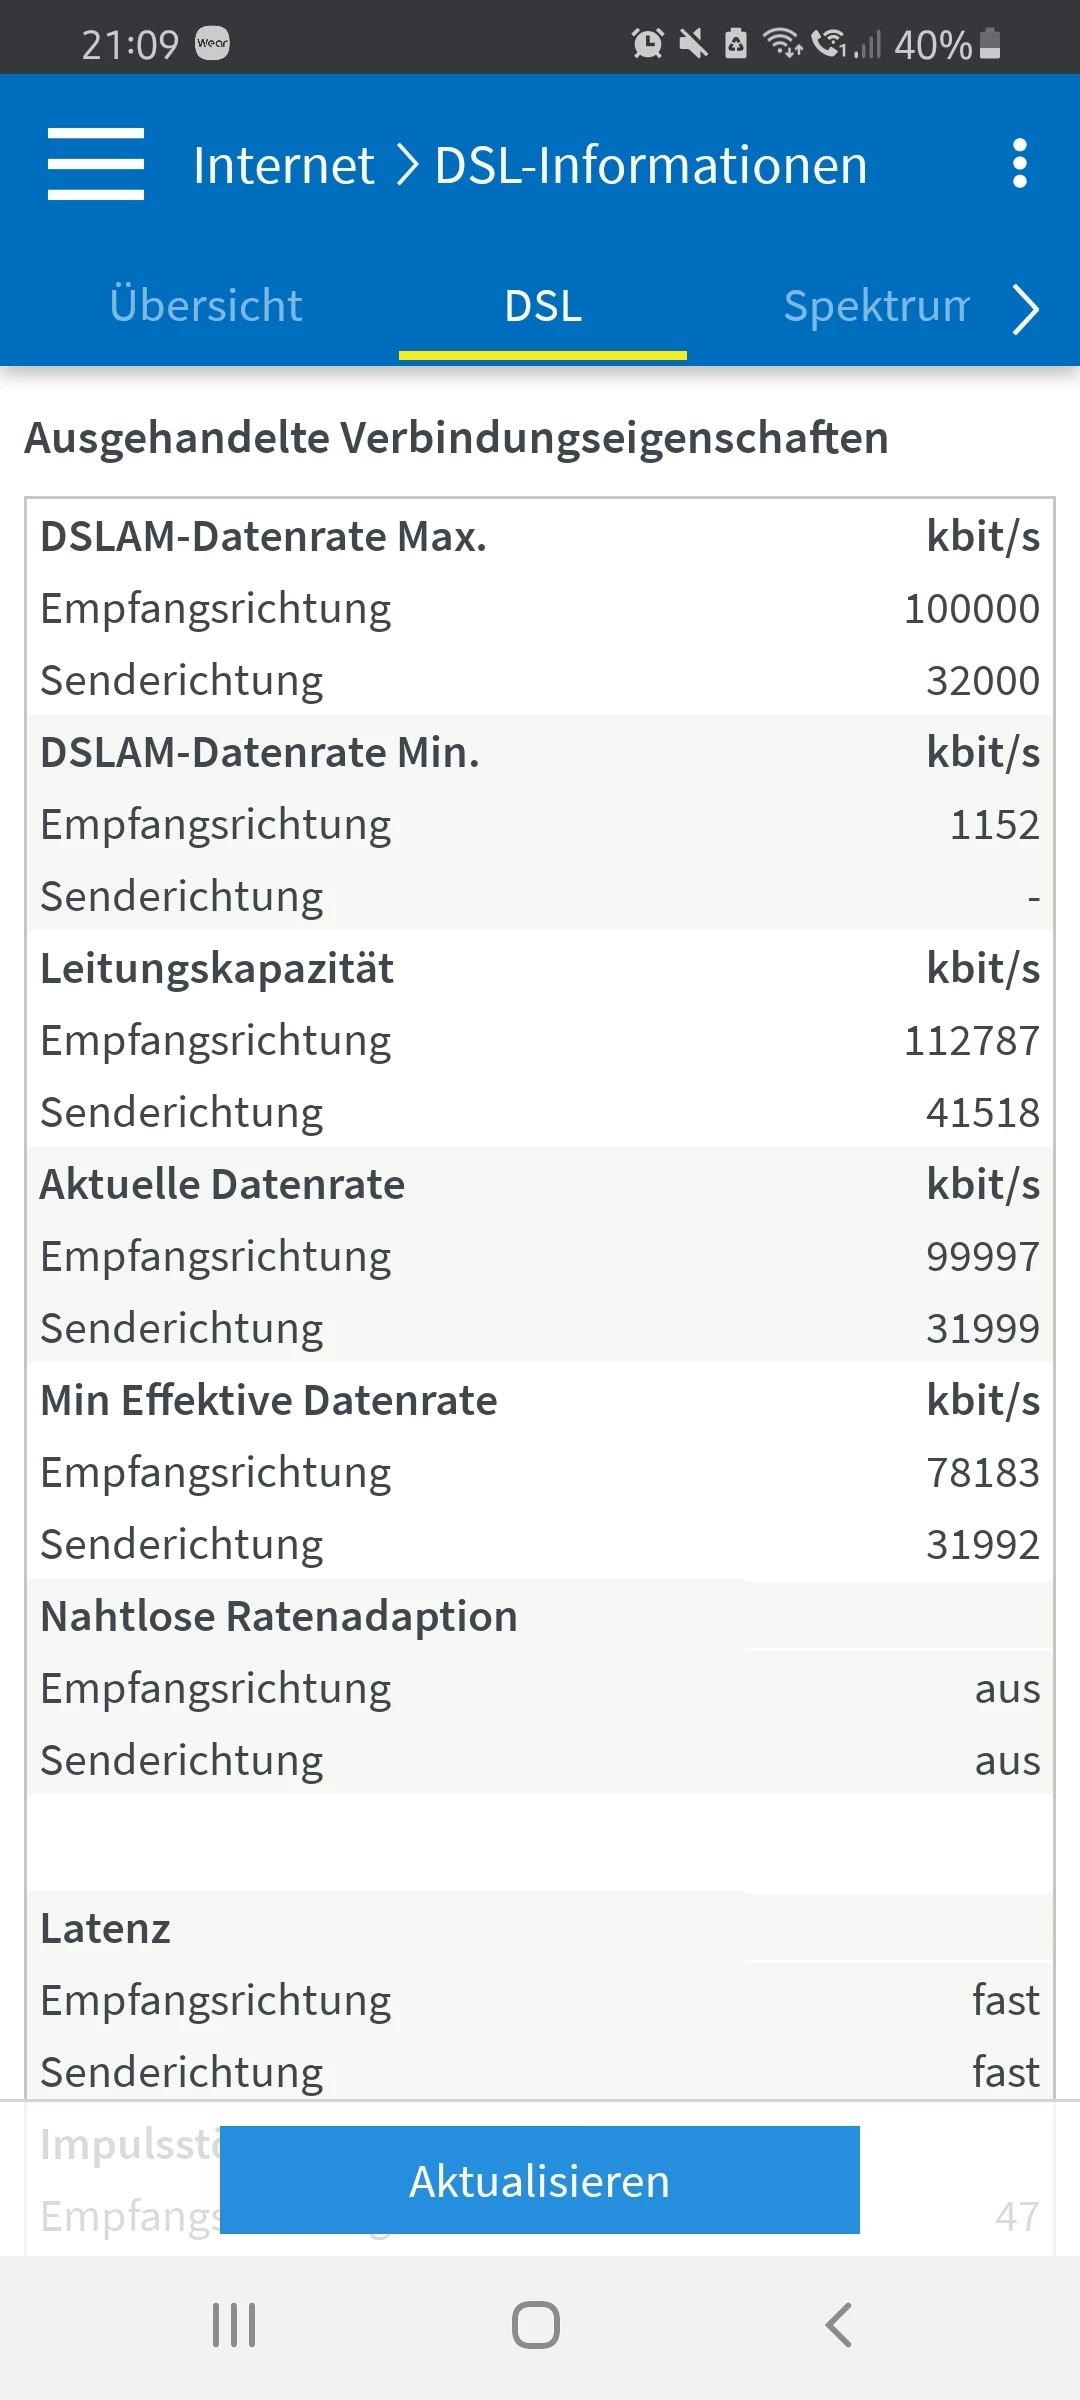The image size is (1080, 2400).
Task: Open the three-dot overflow menu
Action: tap(1019, 164)
